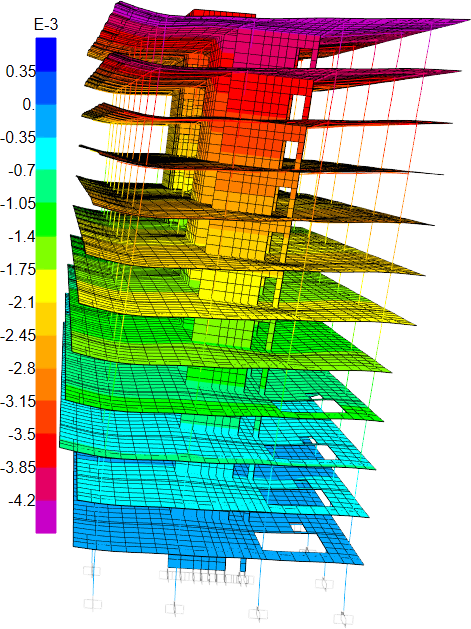The height and width of the screenshot is (629, 471).
Task: Click the bright green legend band
Action: coord(46,219)
